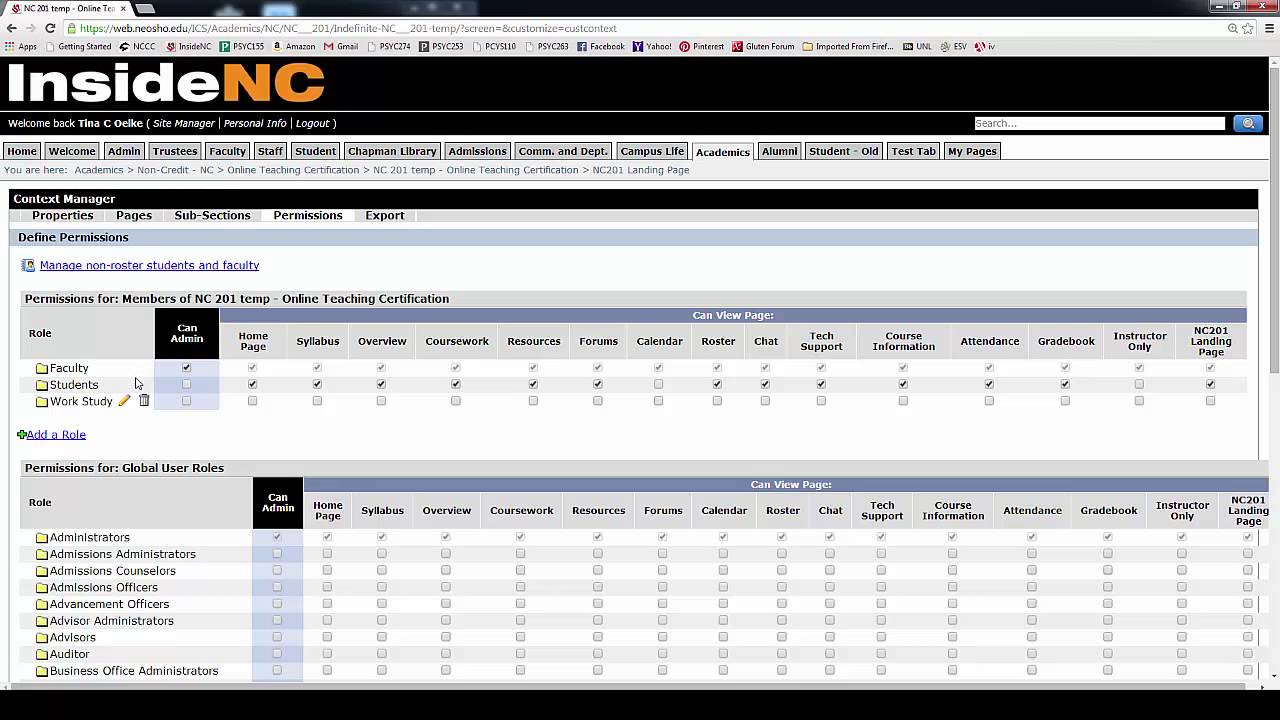Viewport: 1280px width, 720px height.
Task: Click the InsideNC logo
Action: coord(167,83)
